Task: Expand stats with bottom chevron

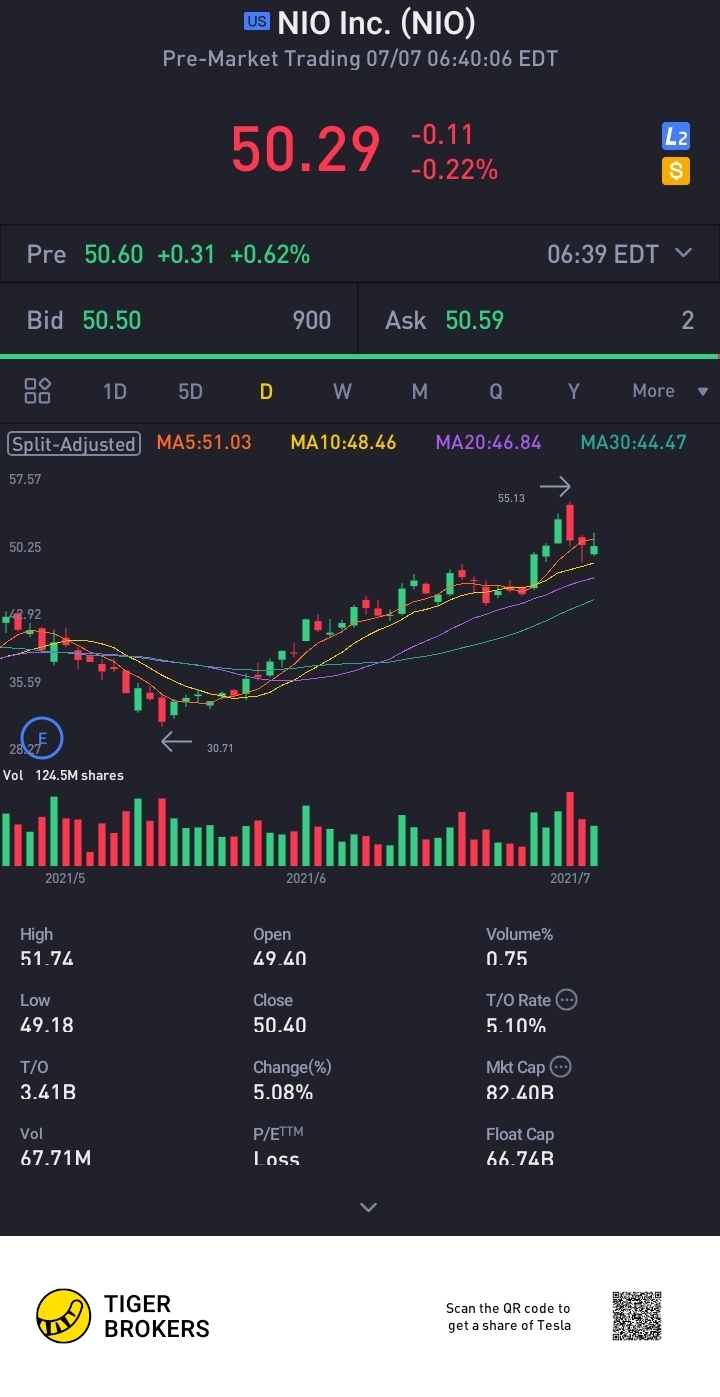Action: pos(368,1207)
